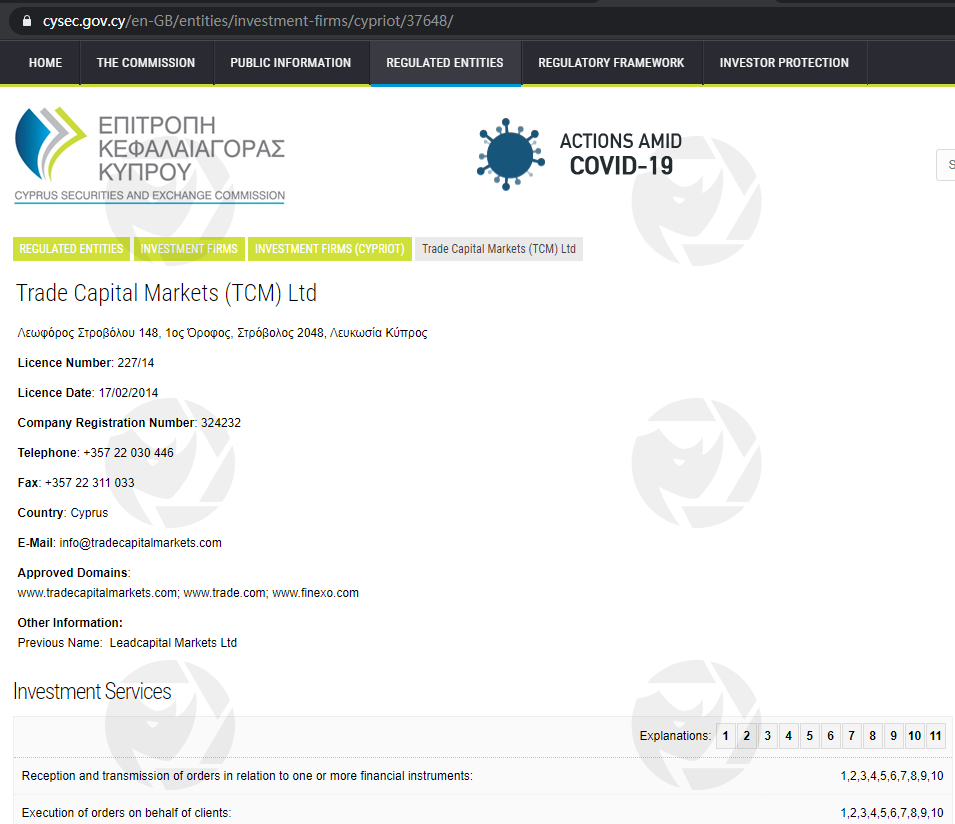
Task: Click explanation number 1 button
Action: (726, 736)
